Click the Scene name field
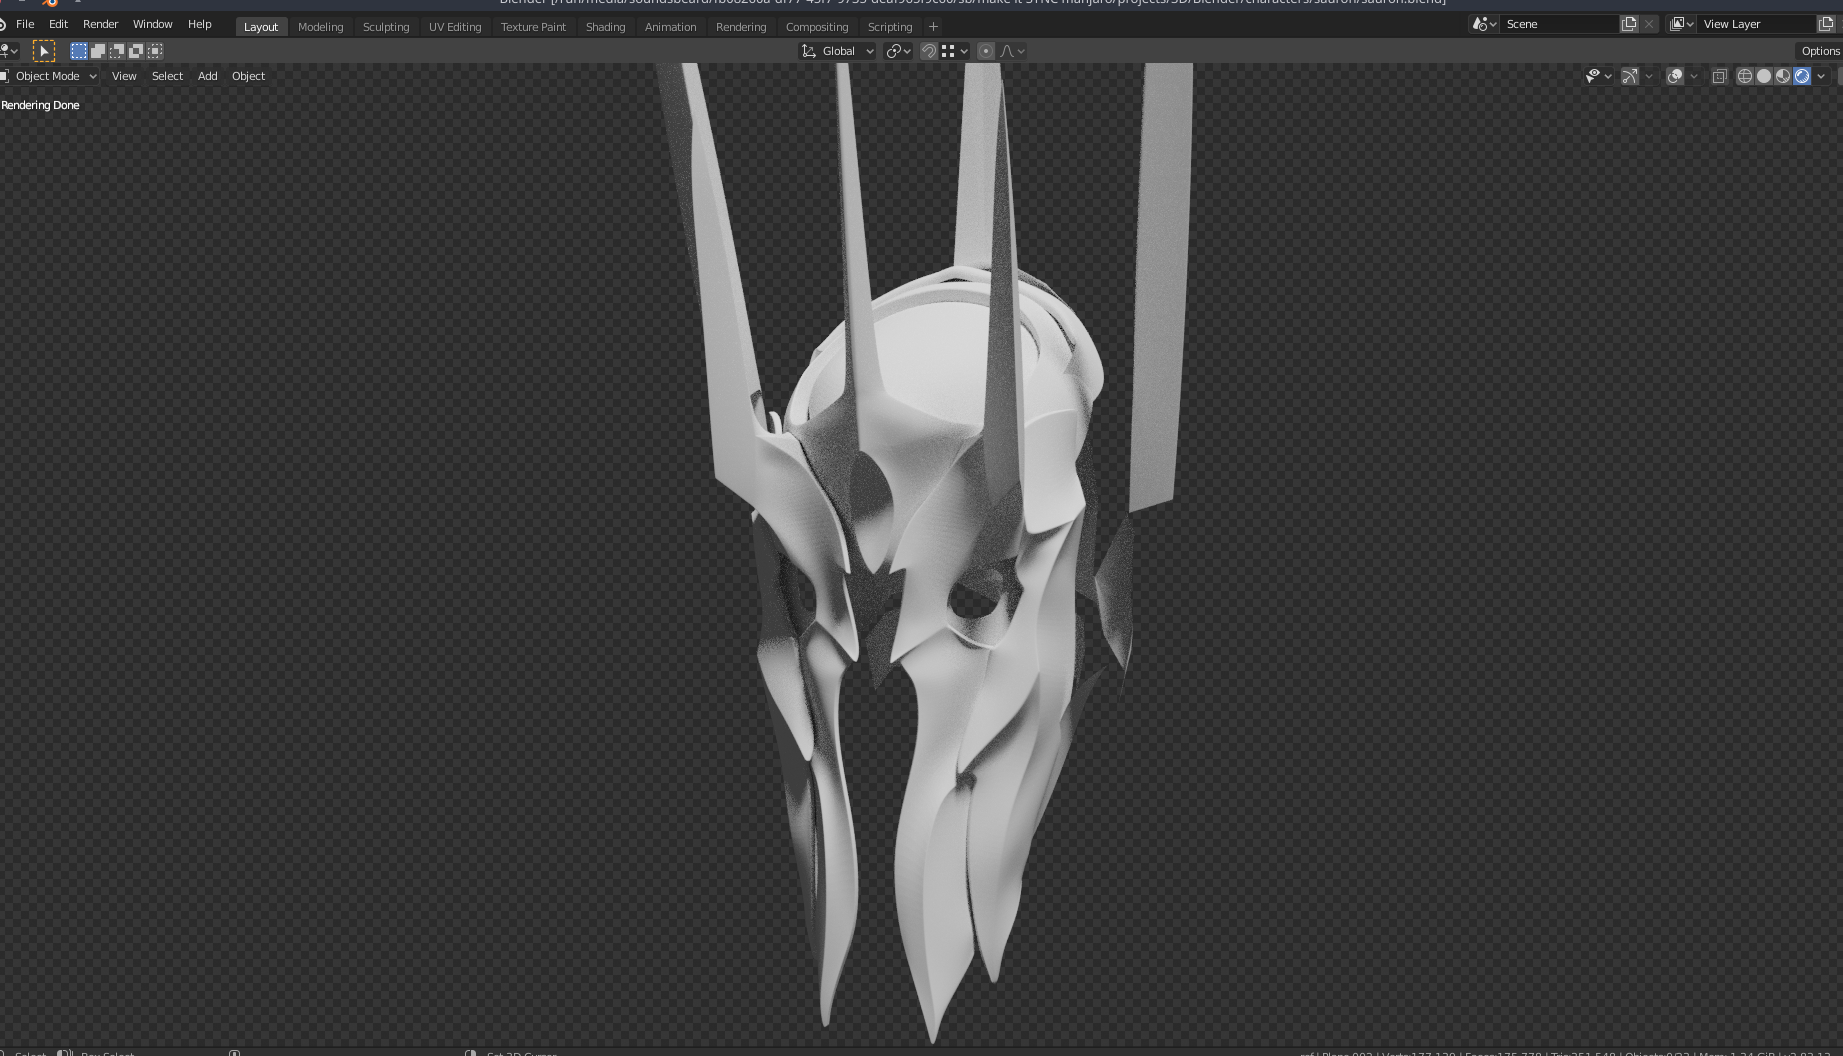Image resolution: width=1843 pixels, height=1056 pixels. click(x=1560, y=24)
